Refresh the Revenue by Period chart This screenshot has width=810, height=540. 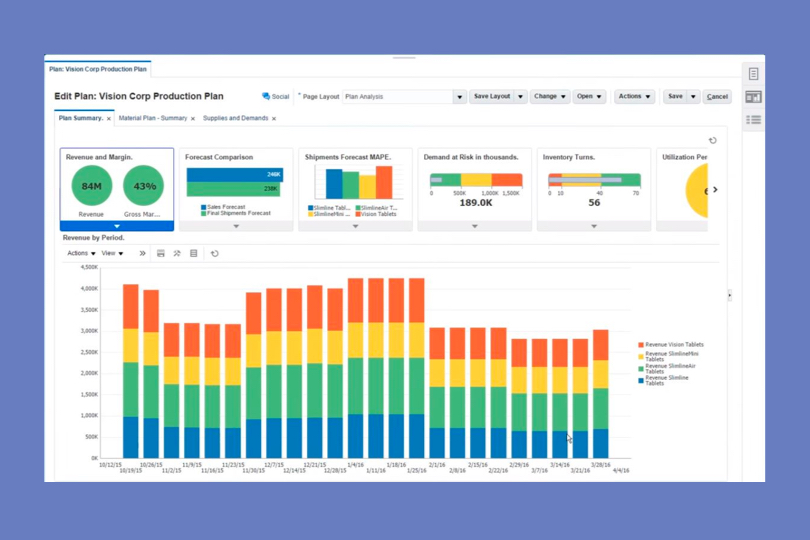pos(215,253)
